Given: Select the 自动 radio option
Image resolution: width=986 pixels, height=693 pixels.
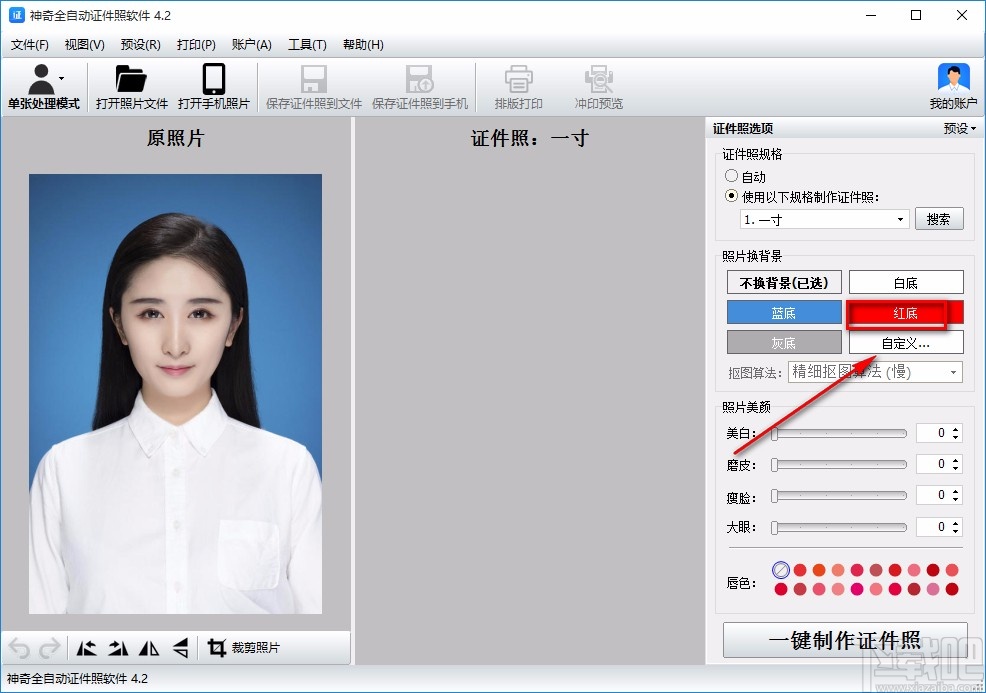Looking at the screenshot, I should (x=732, y=177).
